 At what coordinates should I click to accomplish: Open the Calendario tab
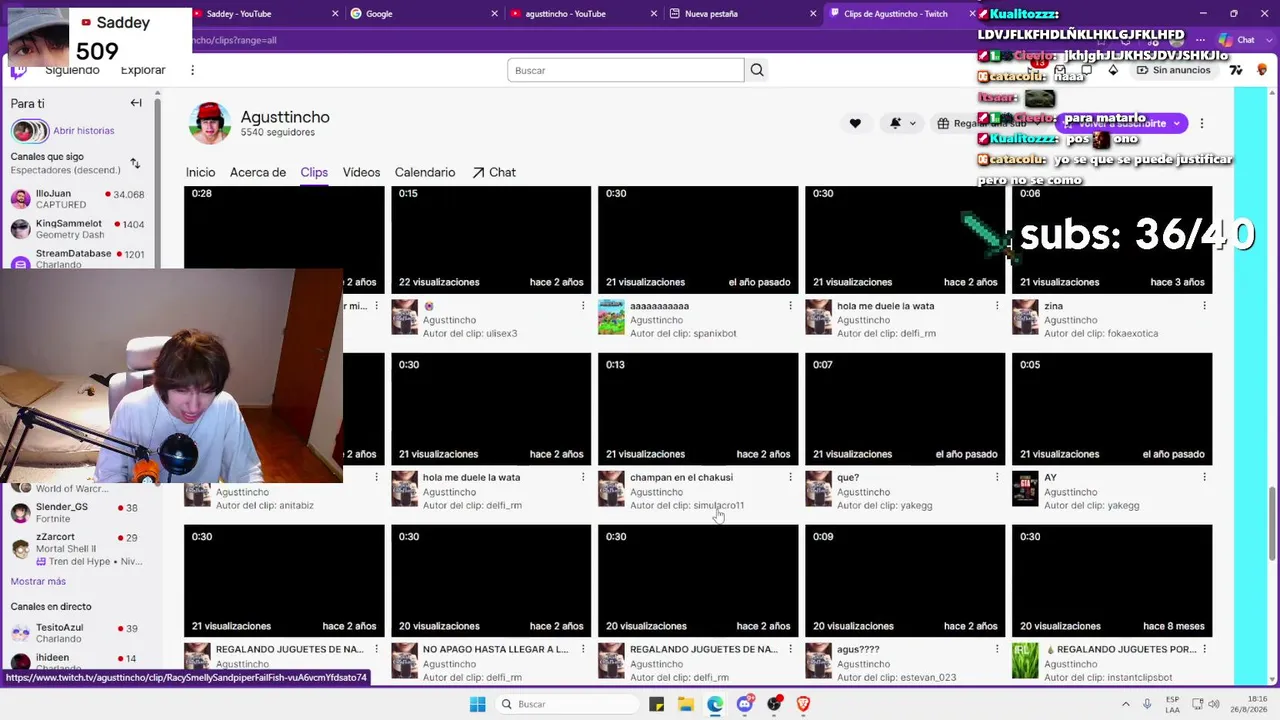click(425, 172)
